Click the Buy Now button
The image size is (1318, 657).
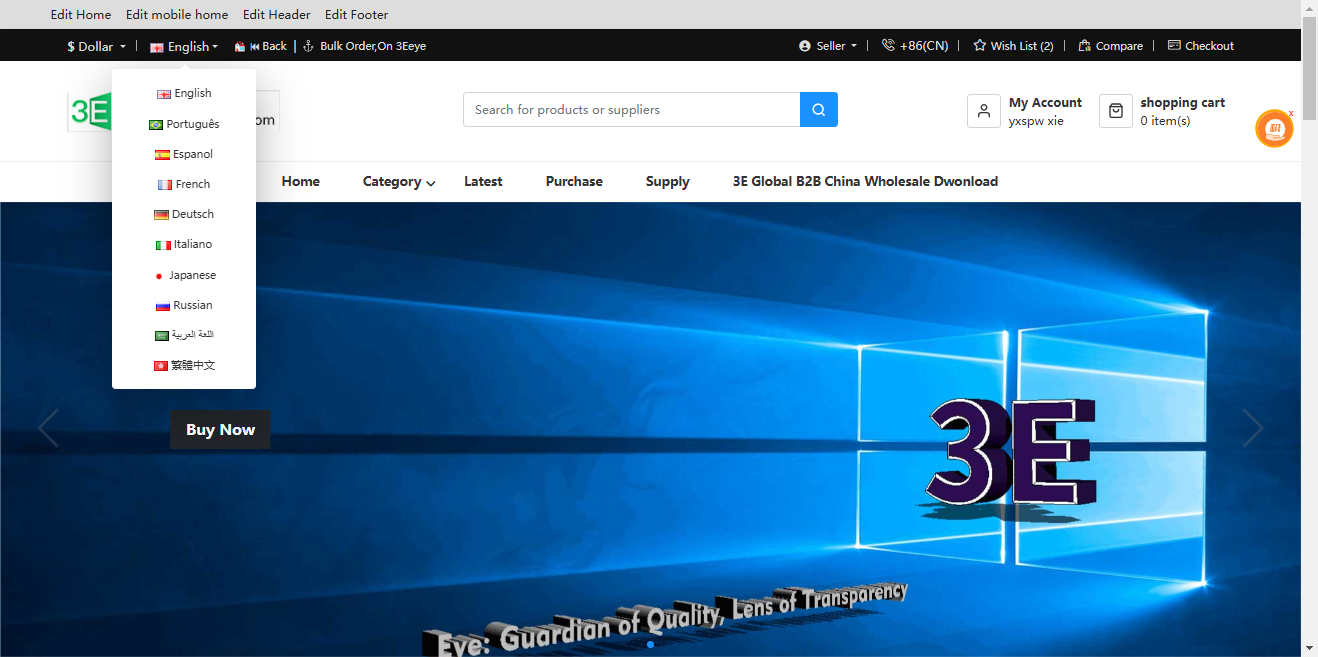click(220, 429)
